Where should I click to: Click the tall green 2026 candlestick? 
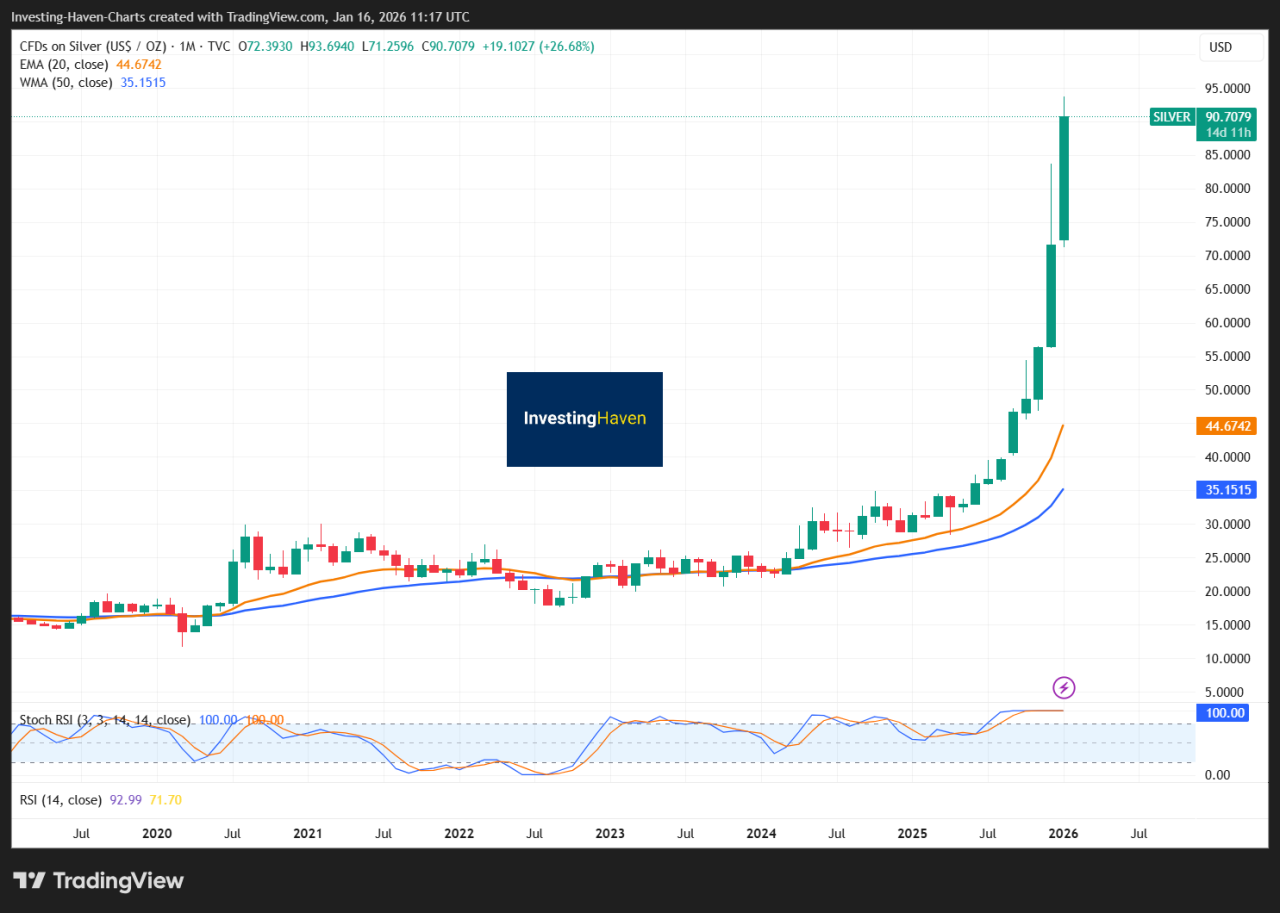pos(1063,180)
